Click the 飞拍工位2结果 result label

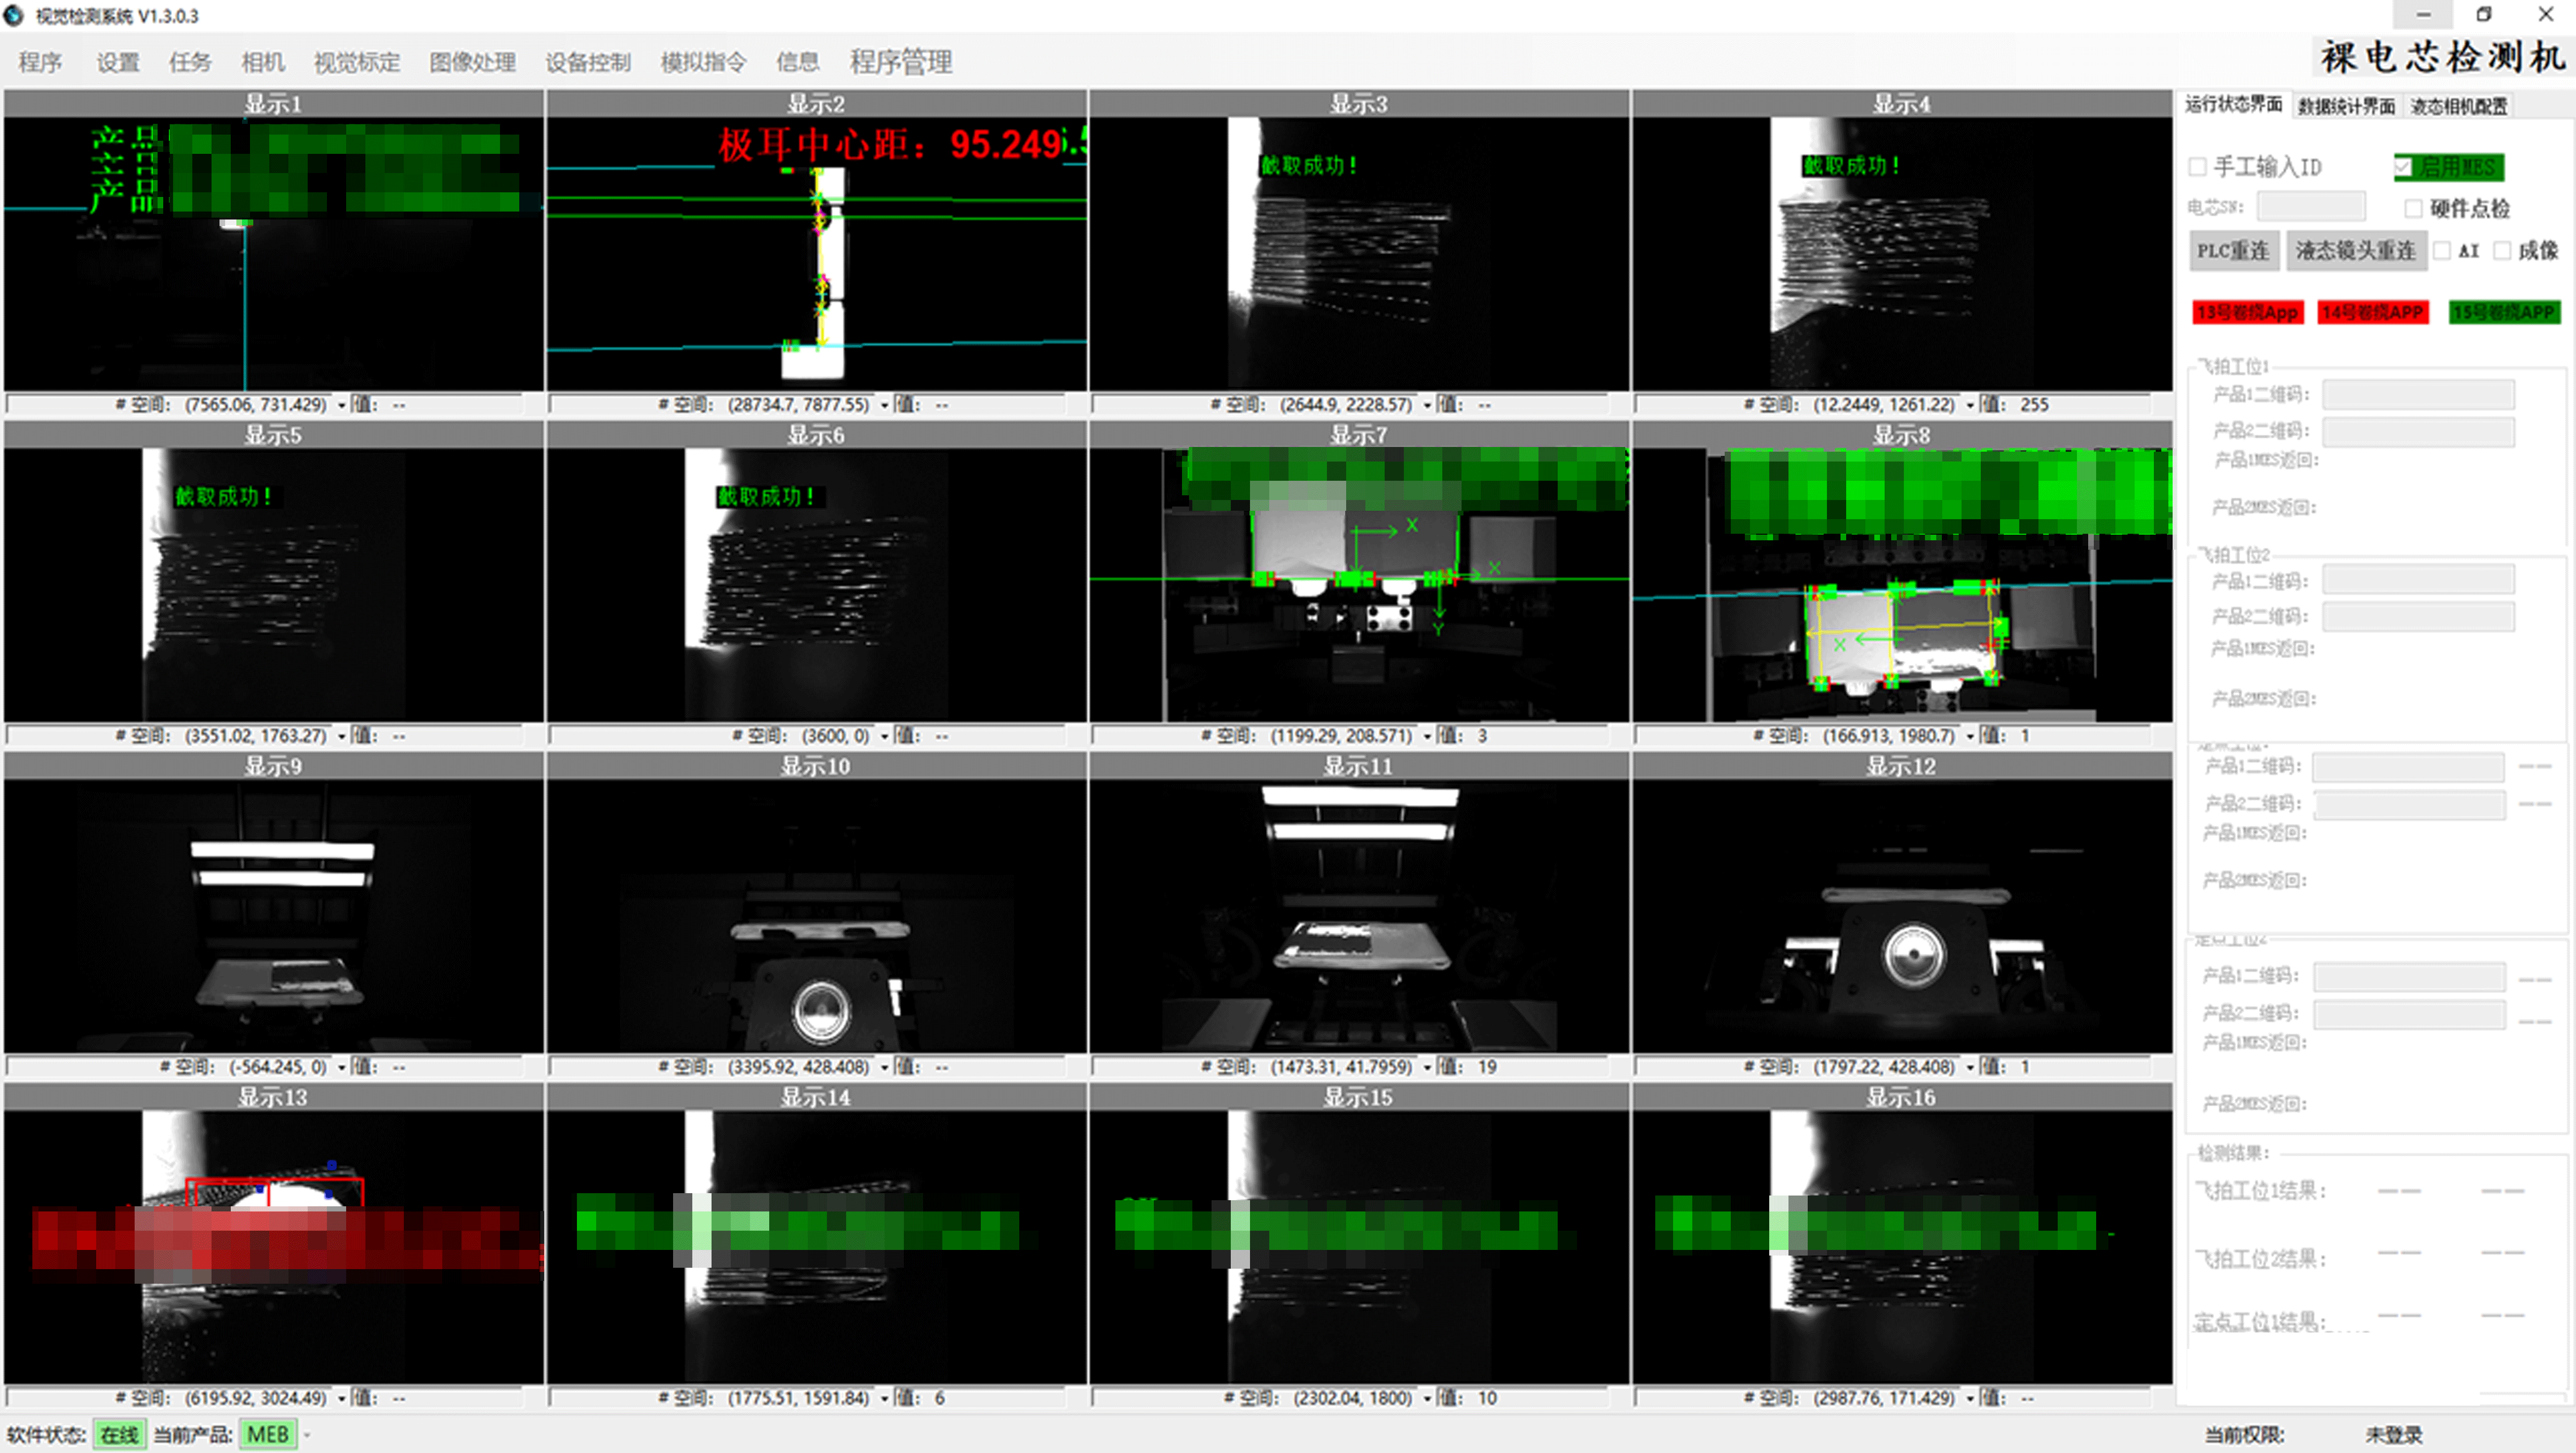coord(2260,1259)
